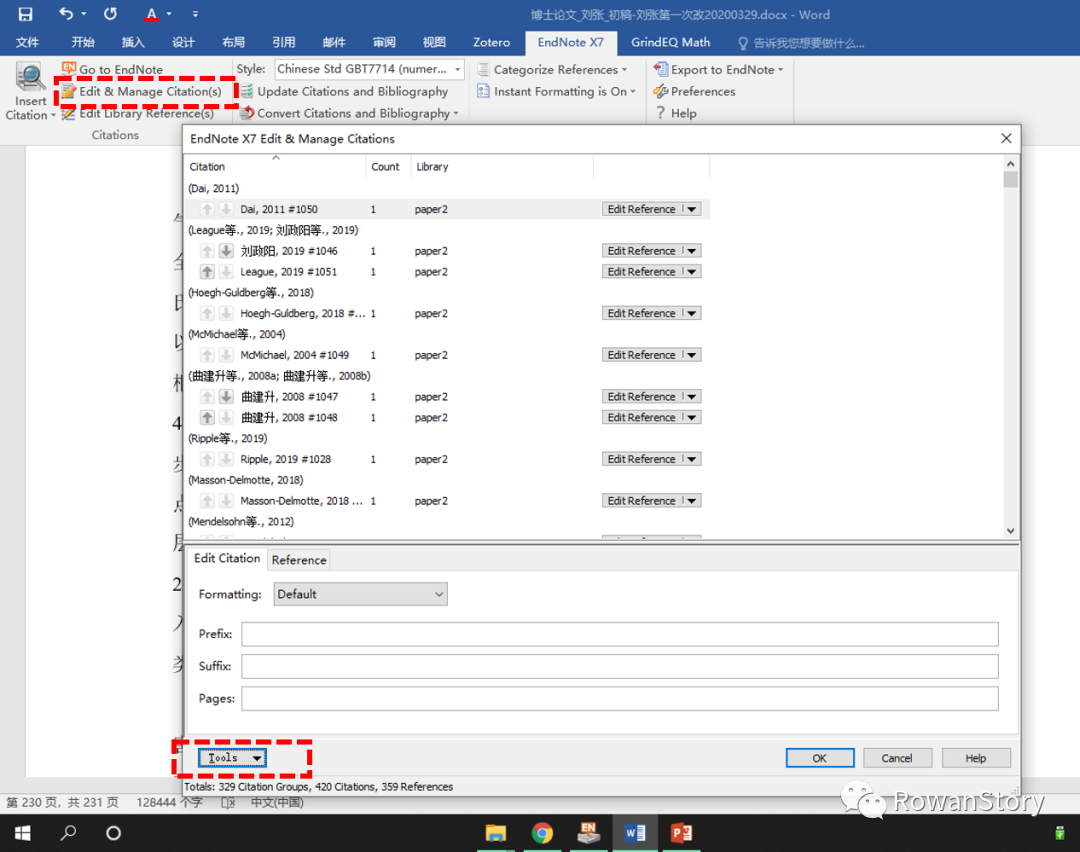The height and width of the screenshot is (852, 1080).
Task: Click the citation list scrollbar up arrow
Action: click(1010, 164)
